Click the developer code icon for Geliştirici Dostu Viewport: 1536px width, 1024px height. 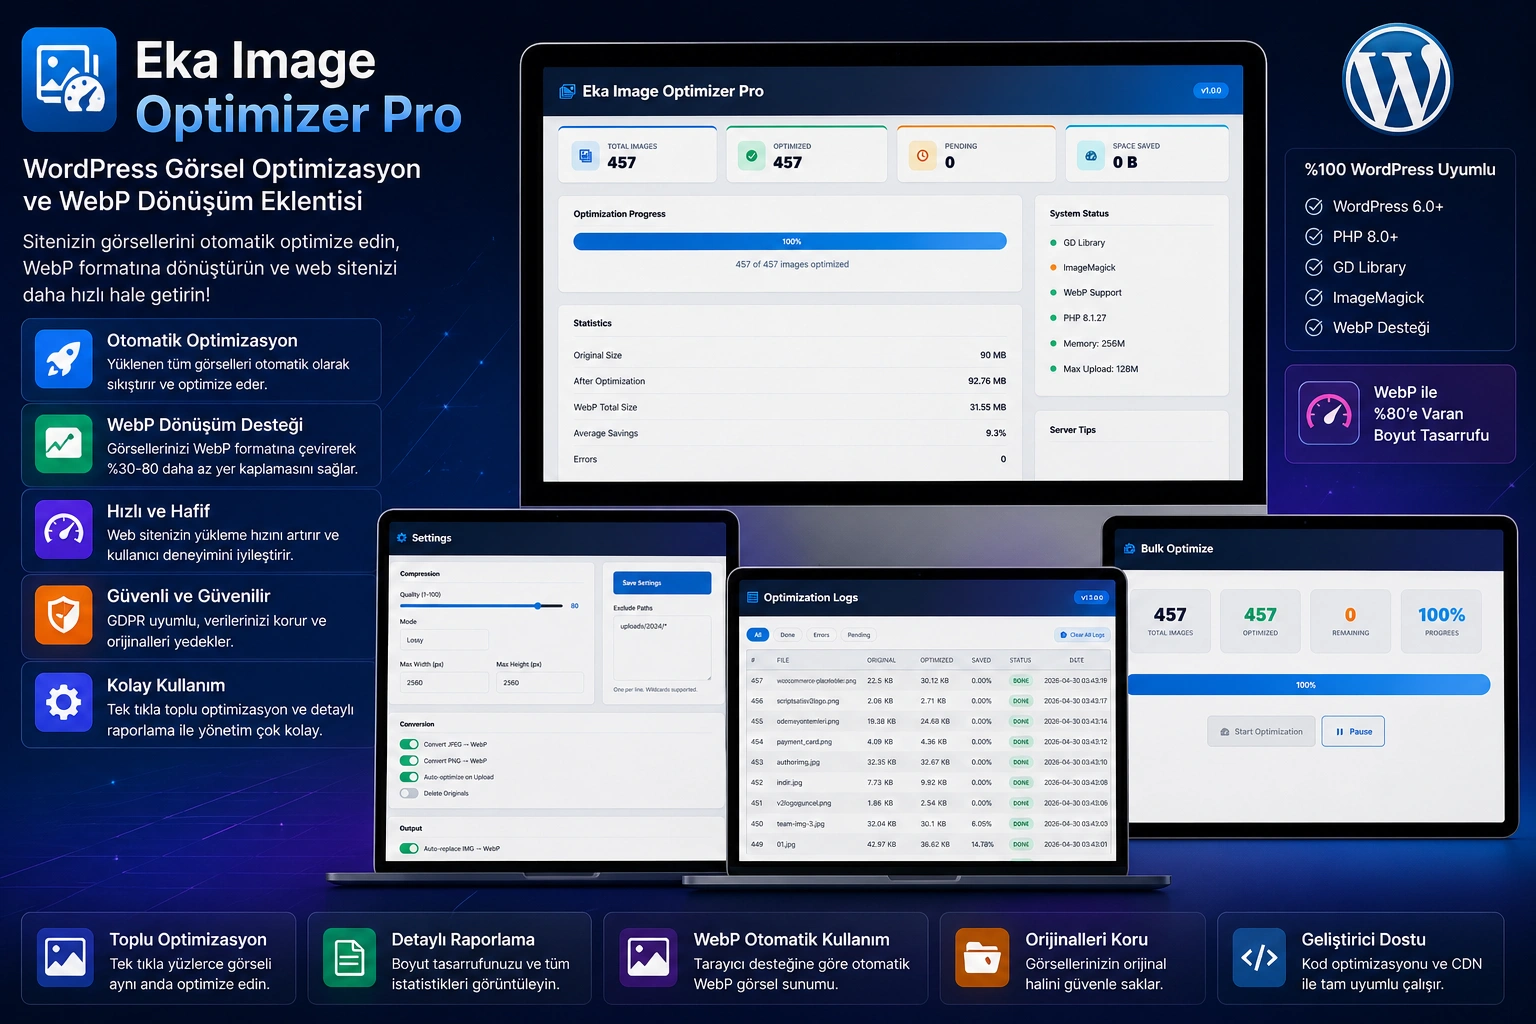(x=1259, y=957)
